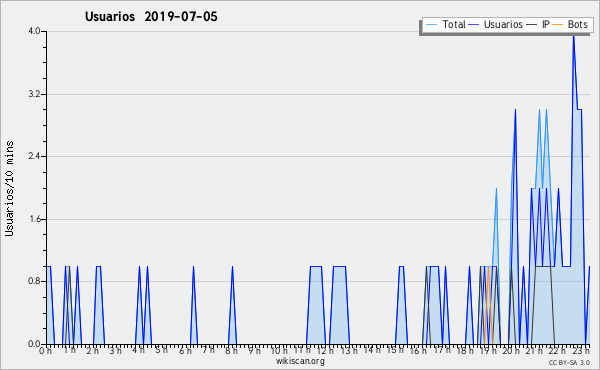600x370 pixels.
Task: Click the orange Bots legend line
Action: tap(558, 25)
